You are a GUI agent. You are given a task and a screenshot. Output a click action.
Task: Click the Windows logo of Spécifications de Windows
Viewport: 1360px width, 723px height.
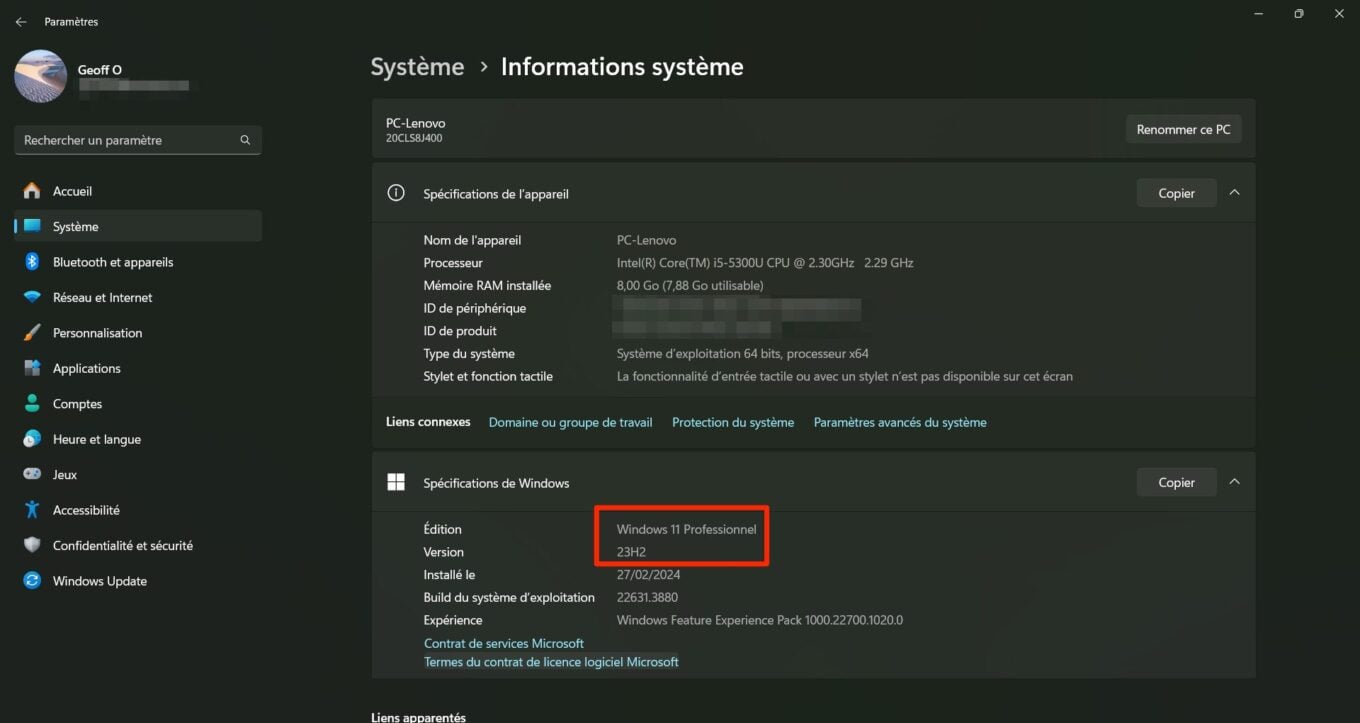pos(396,483)
